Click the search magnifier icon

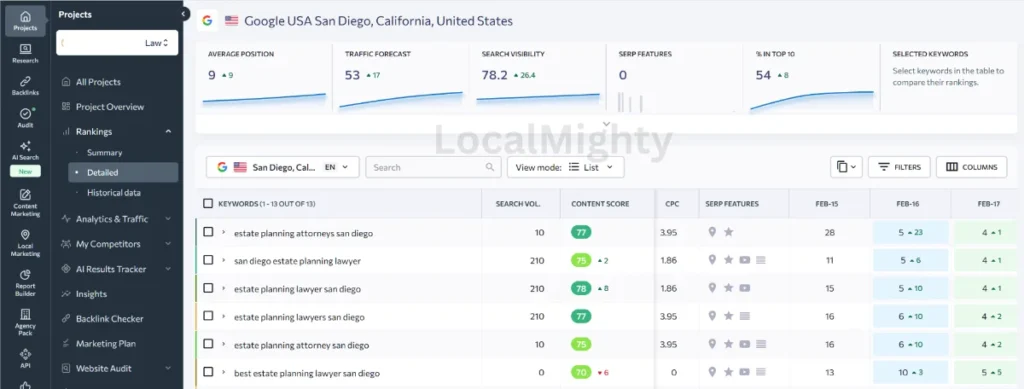coord(490,167)
